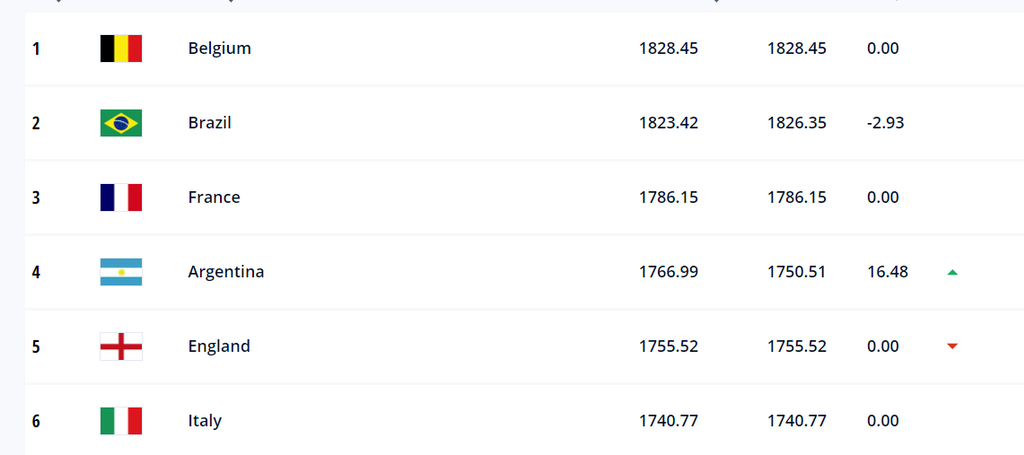
Task: Click the Argentina flag icon
Action: click(x=121, y=272)
